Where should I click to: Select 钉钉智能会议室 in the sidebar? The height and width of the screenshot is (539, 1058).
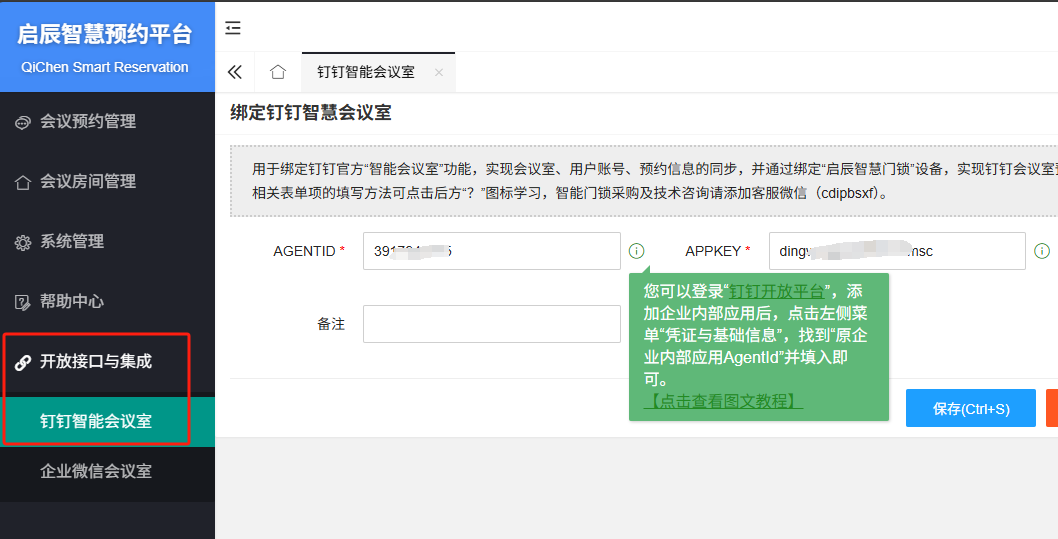click(96, 421)
